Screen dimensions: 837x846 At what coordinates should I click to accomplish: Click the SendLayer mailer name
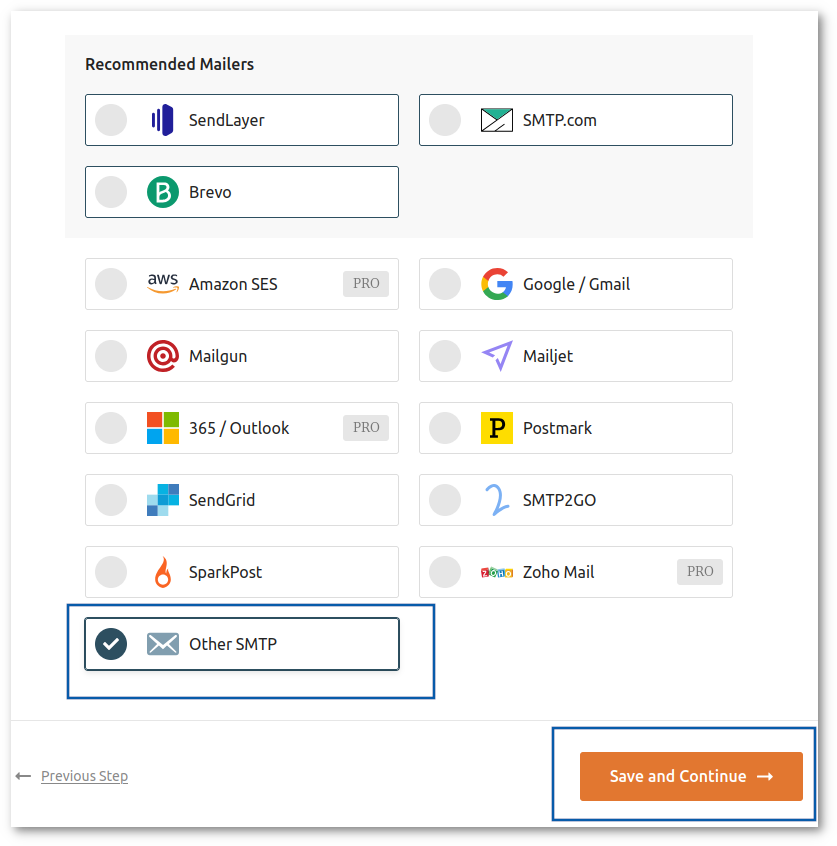227,120
